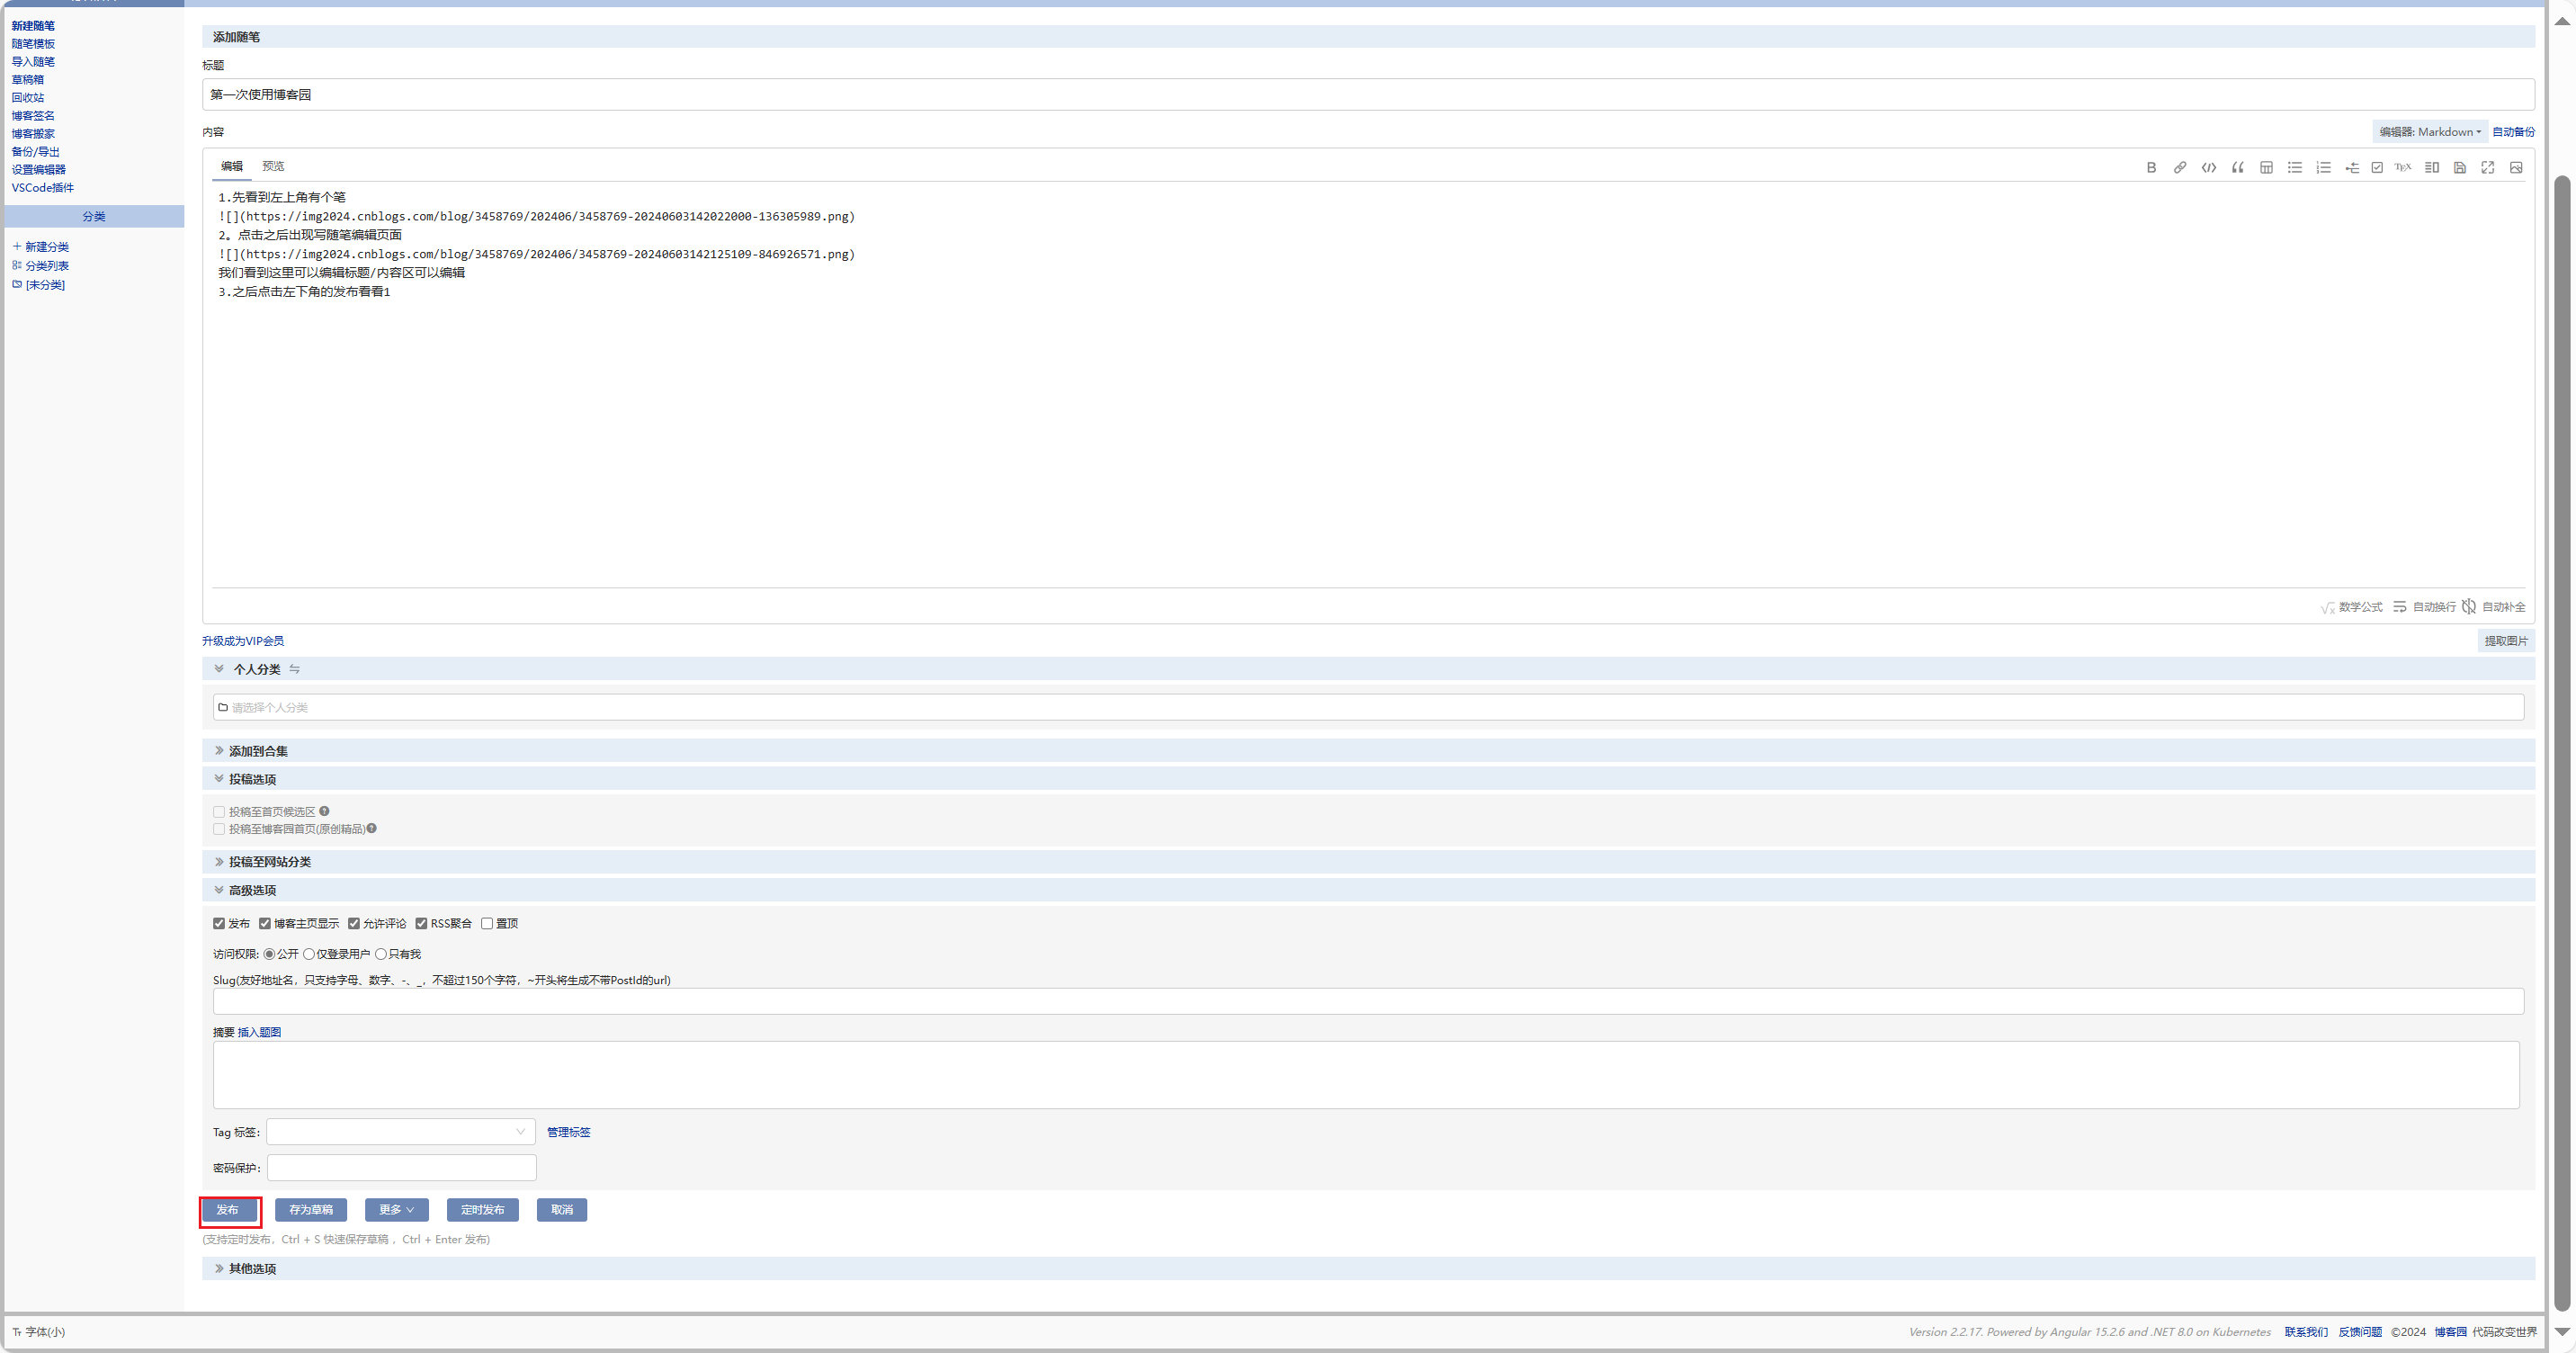This screenshot has height=1353, width=2576.
Task: Click the Slug input field
Action: (1367, 1001)
